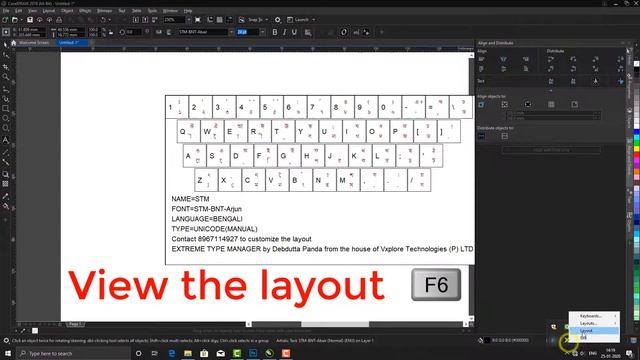The width and height of the screenshot is (640, 360).
Task: Choose Exit in the tray popup menu
Action: click(x=594, y=338)
